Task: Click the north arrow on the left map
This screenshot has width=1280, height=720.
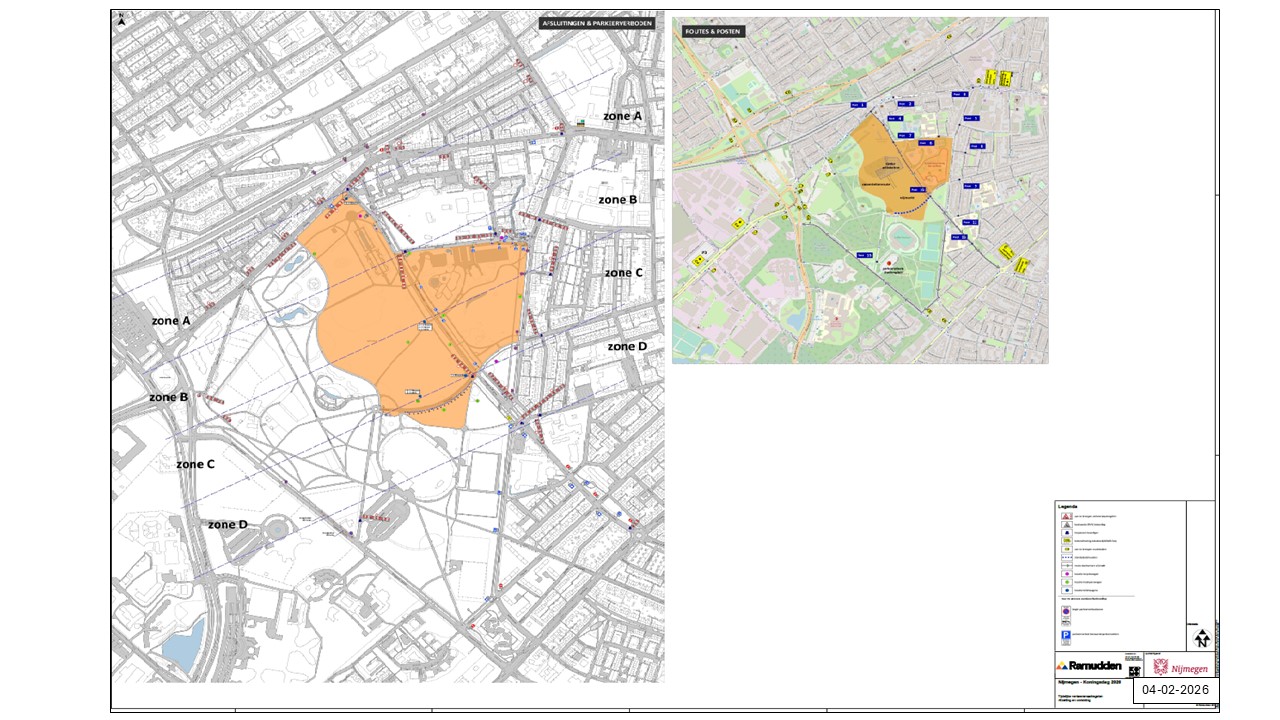Action: tap(121, 19)
